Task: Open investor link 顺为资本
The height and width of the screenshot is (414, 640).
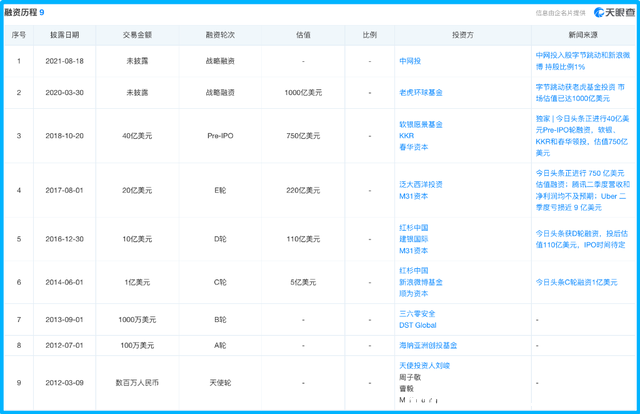Action: 413,294
